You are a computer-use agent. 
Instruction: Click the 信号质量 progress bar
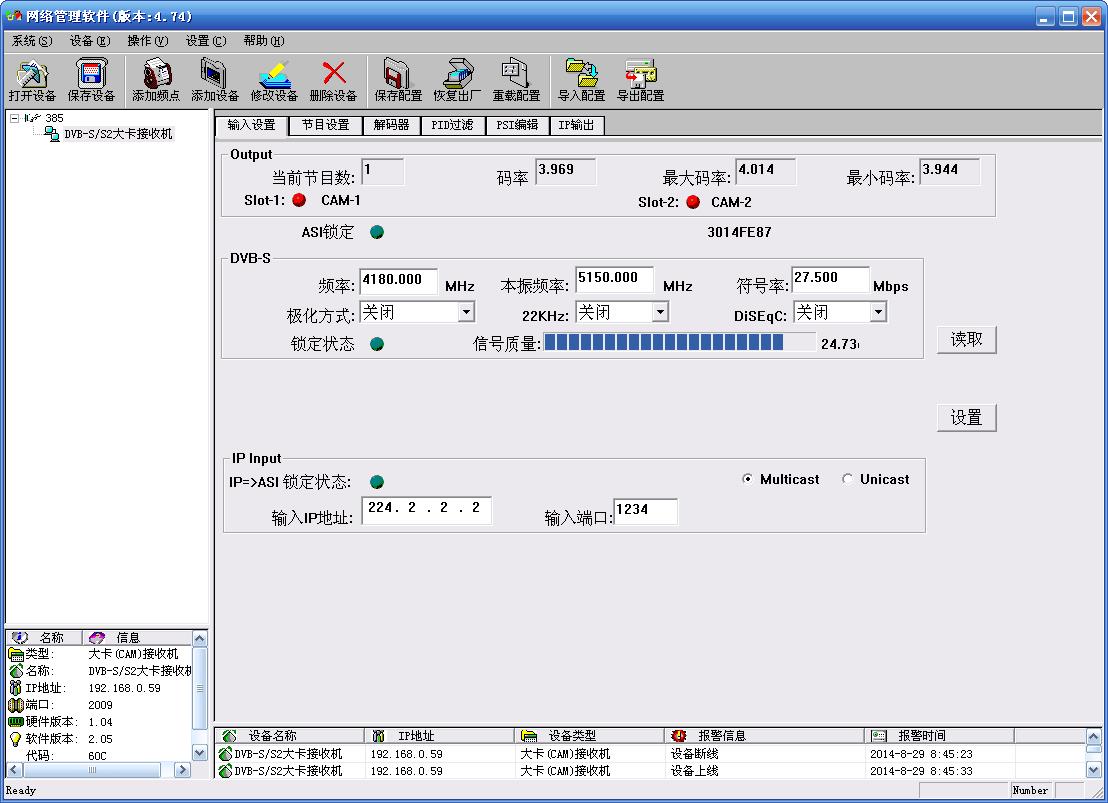click(679, 343)
